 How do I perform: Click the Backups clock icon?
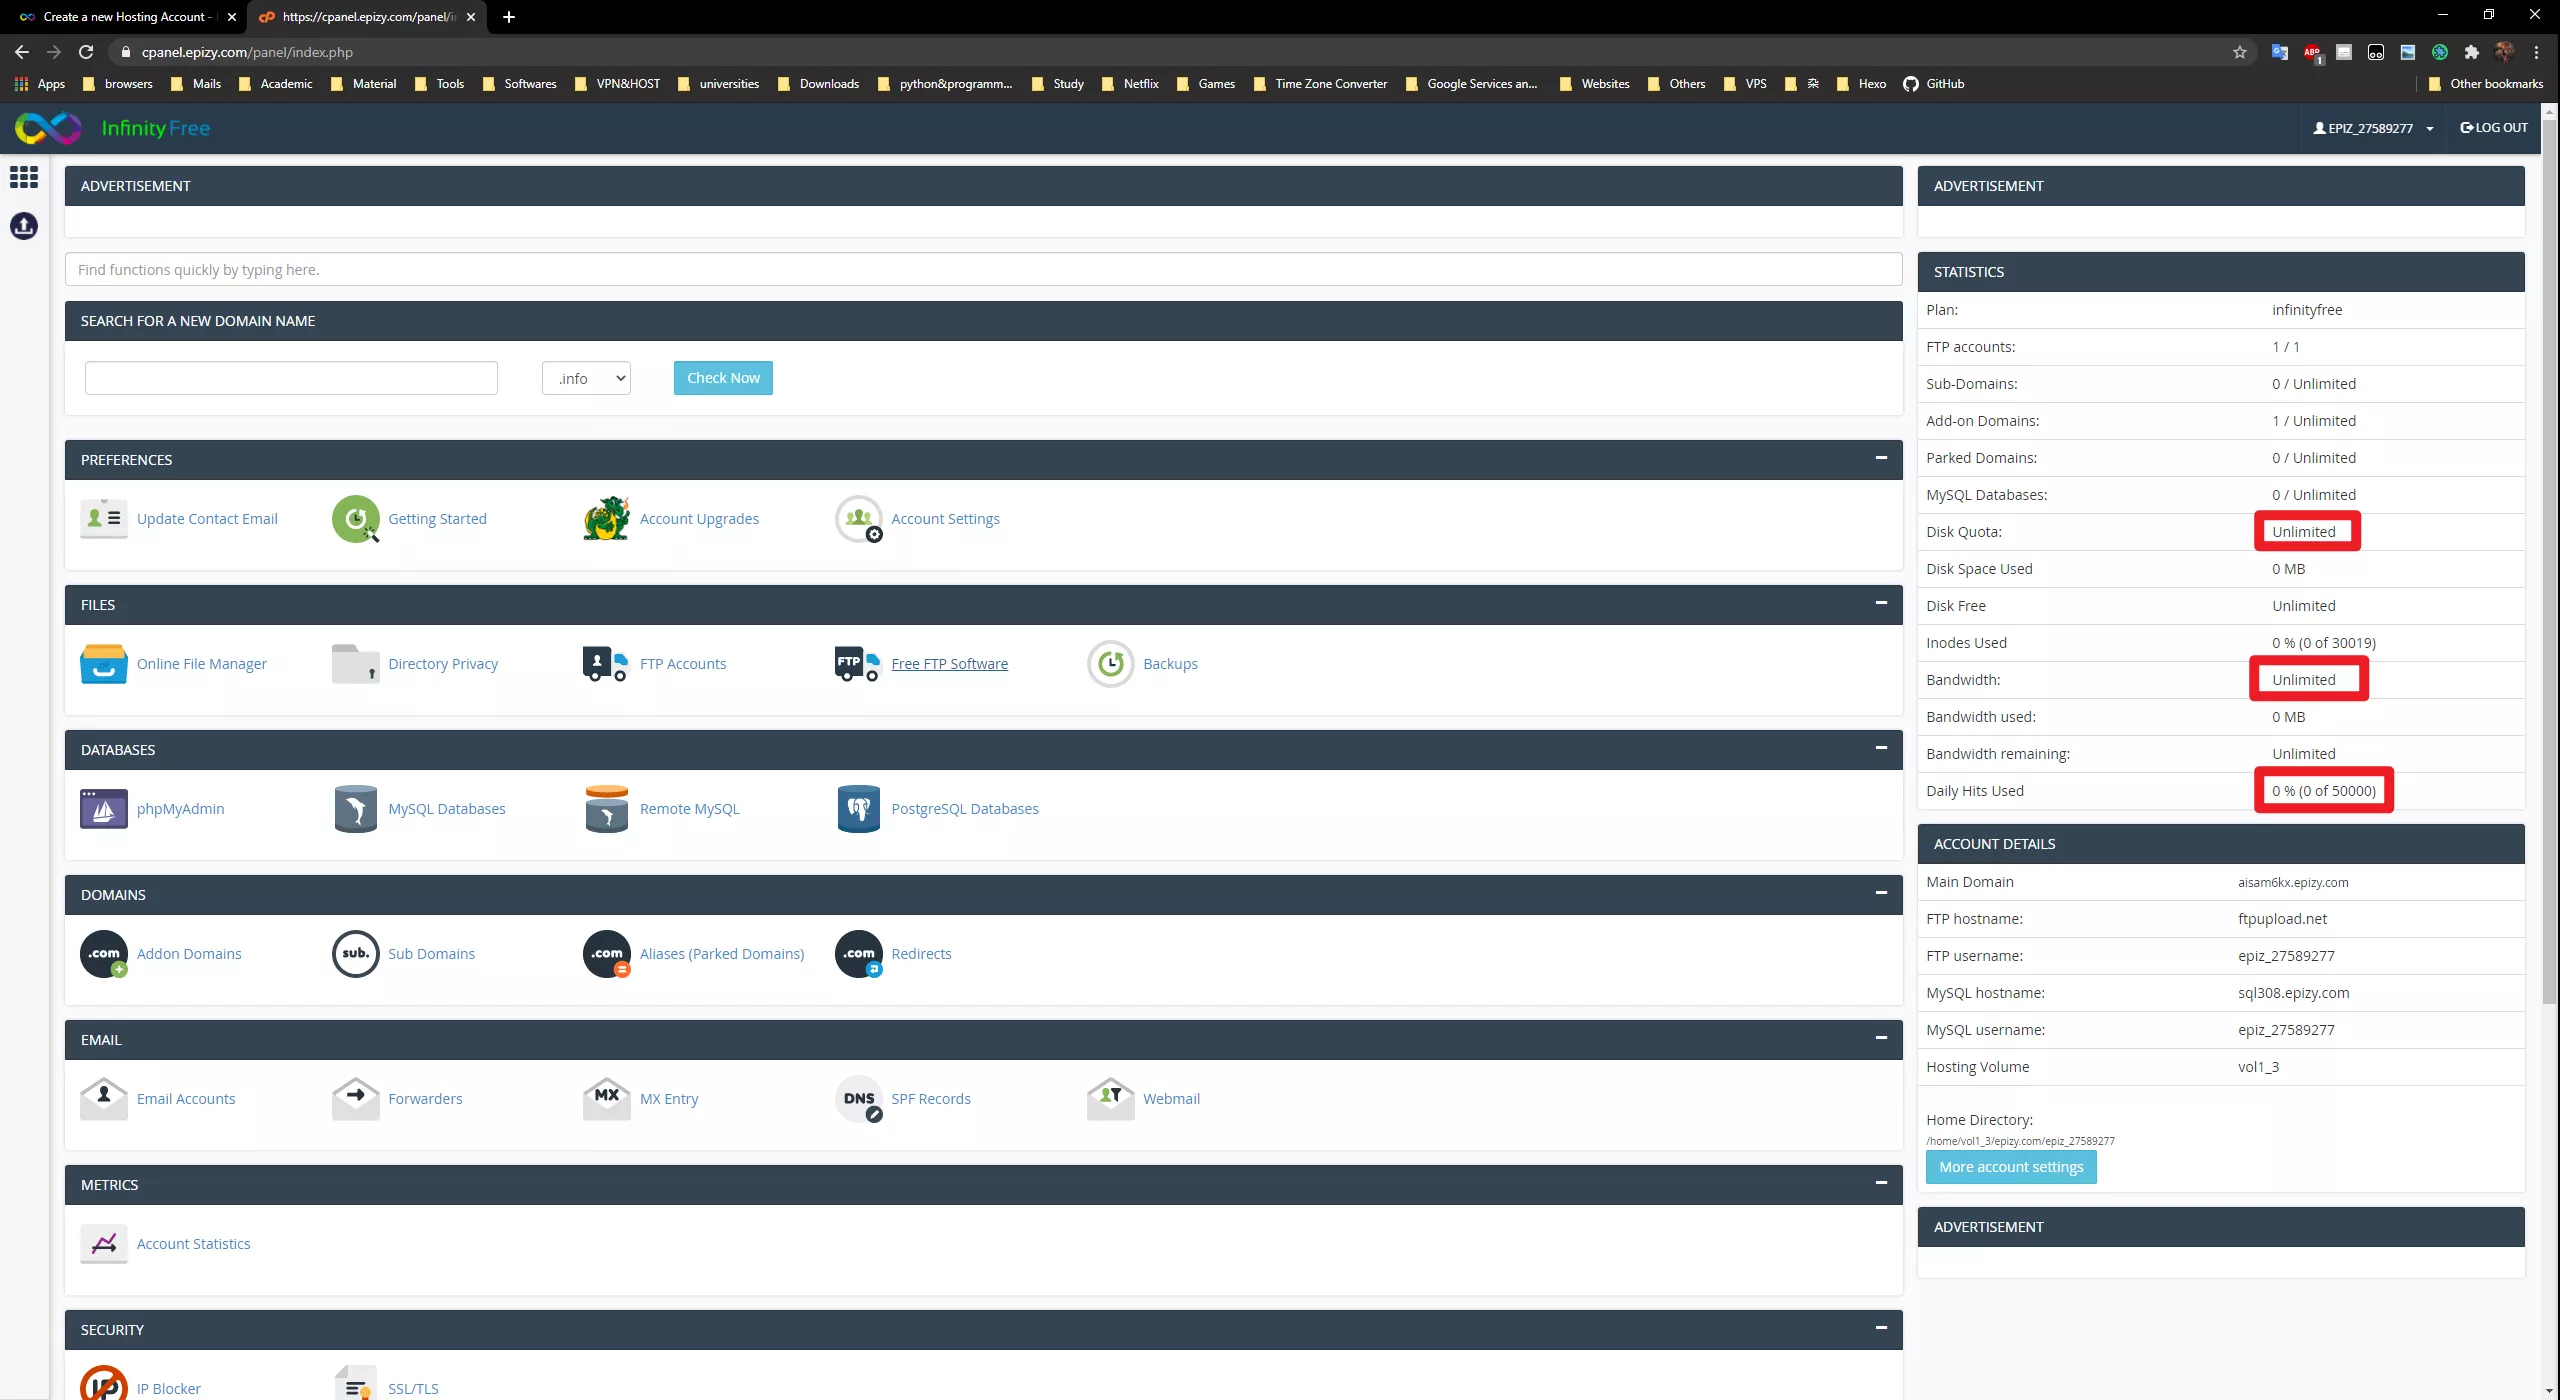[x=1110, y=664]
